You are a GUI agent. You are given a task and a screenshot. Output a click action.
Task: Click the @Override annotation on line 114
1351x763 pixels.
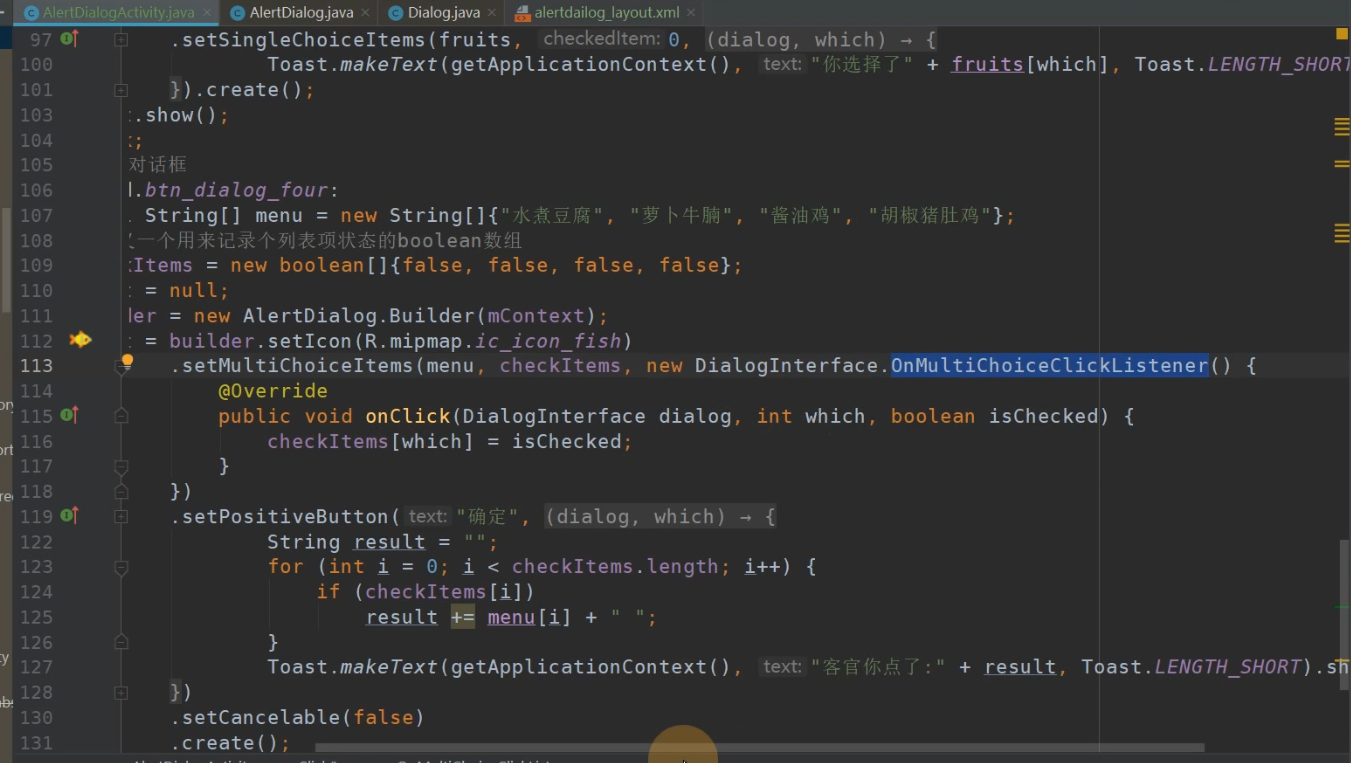click(x=273, y=391)
